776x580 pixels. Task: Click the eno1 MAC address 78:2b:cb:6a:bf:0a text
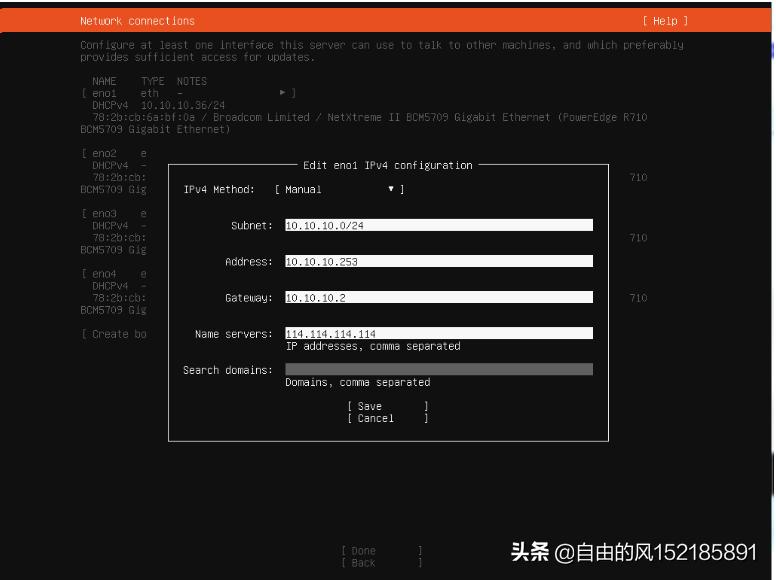144,117
